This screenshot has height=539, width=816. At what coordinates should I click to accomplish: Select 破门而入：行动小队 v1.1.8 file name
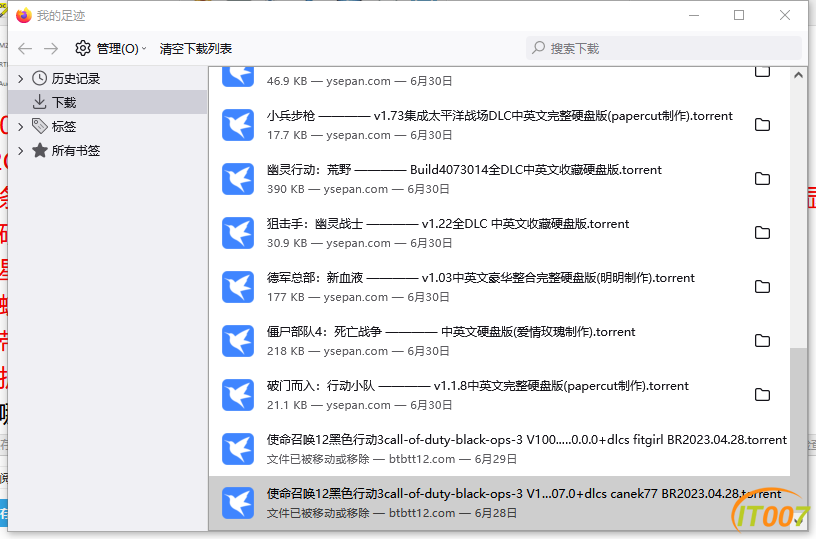(x=478, y=386)
